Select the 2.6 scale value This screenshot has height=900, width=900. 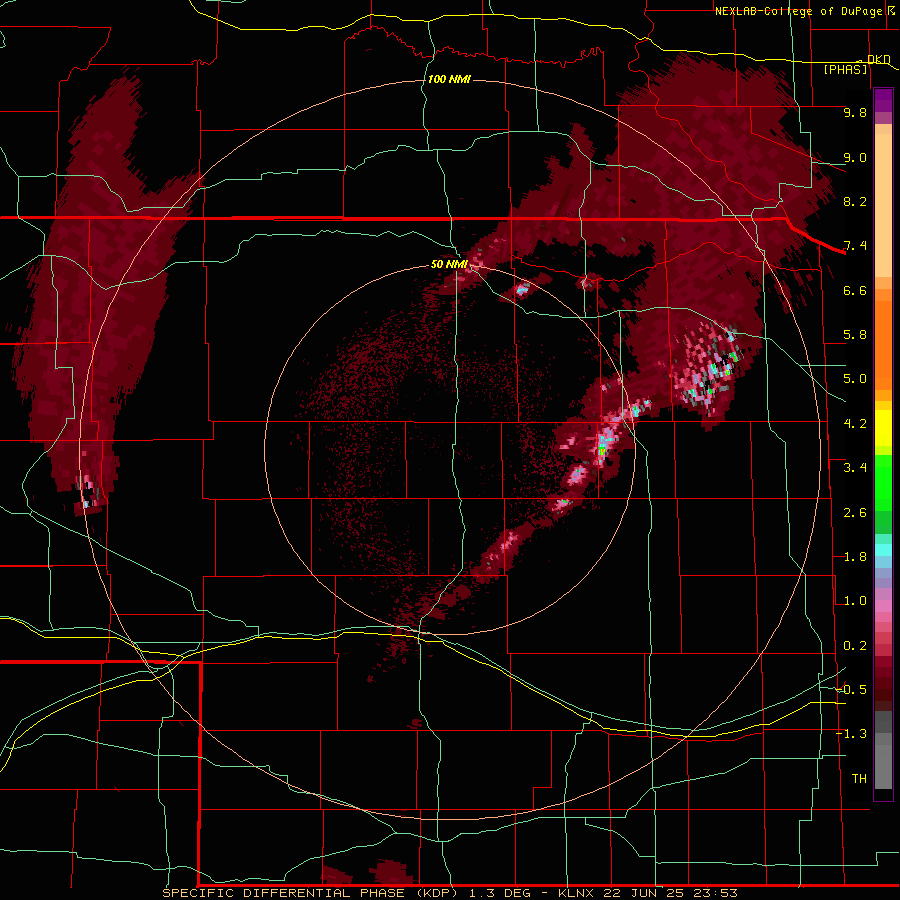(855, 513)
